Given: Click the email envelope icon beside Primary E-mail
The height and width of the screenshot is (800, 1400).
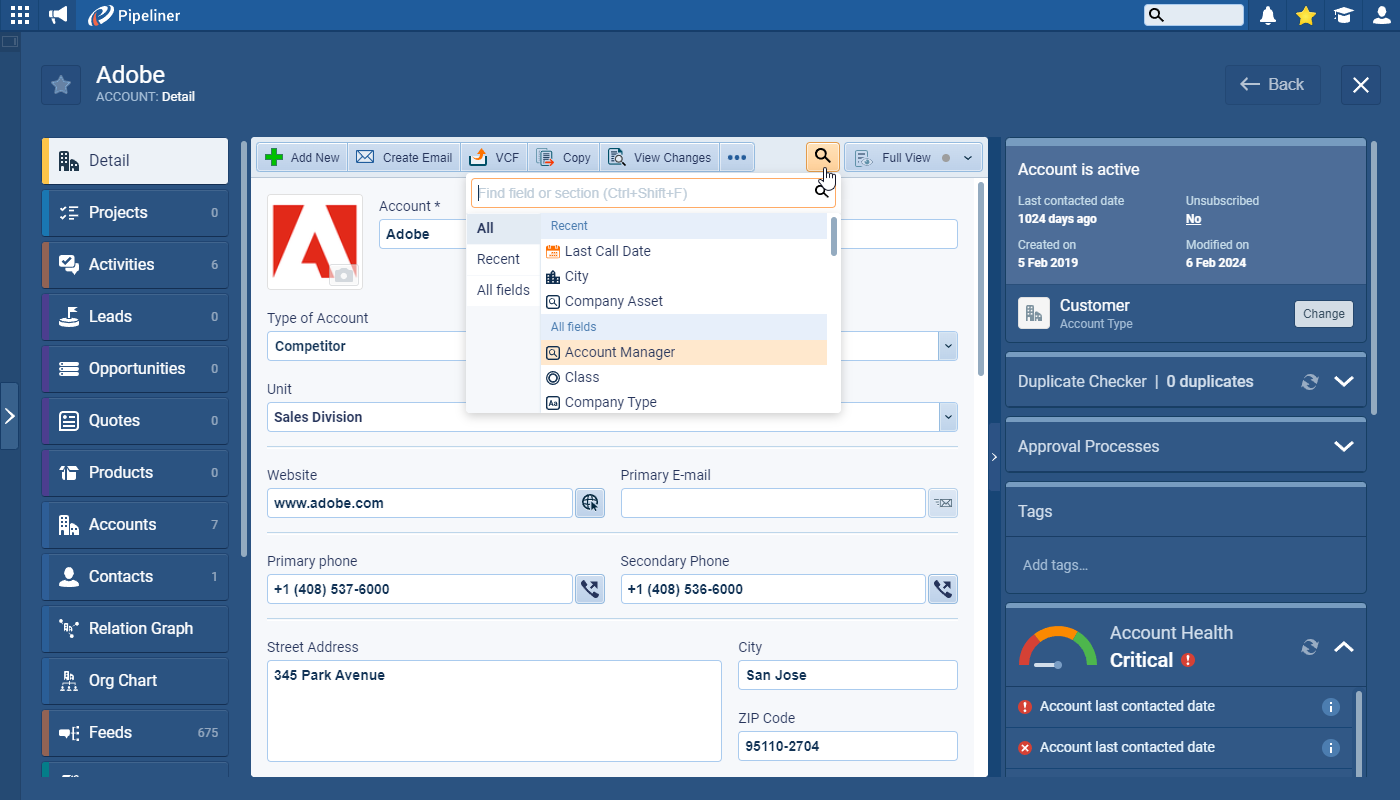Looking at the screenshot, I should 942,503.
